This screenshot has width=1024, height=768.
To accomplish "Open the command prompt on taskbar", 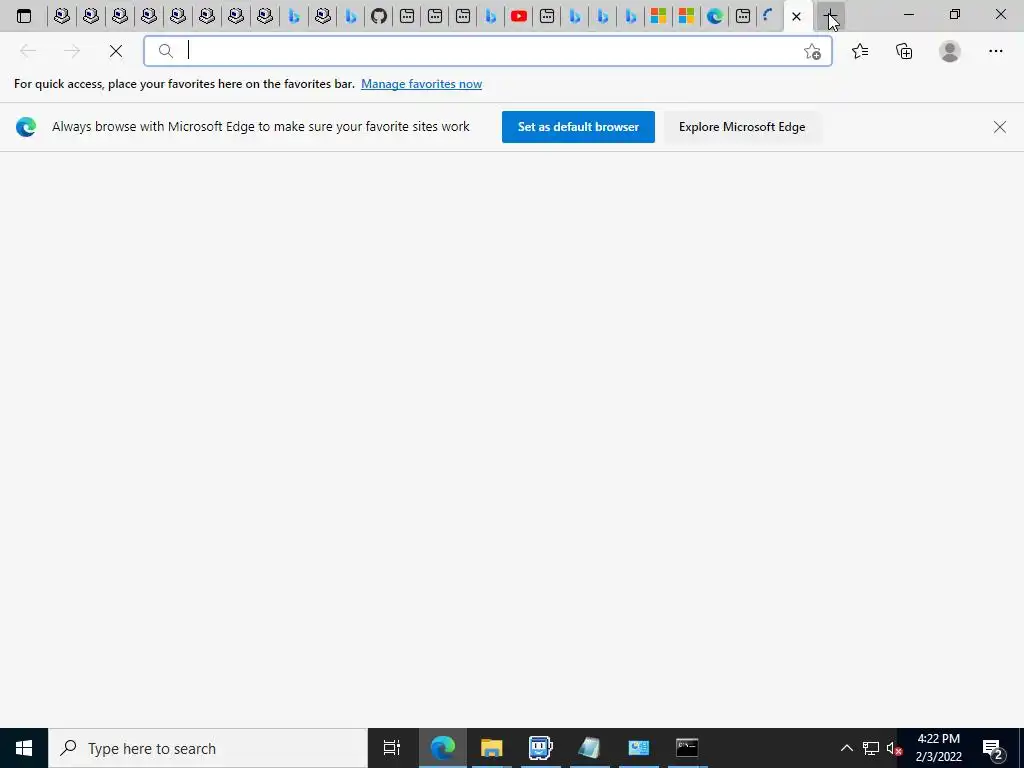I will click(687, 748).
